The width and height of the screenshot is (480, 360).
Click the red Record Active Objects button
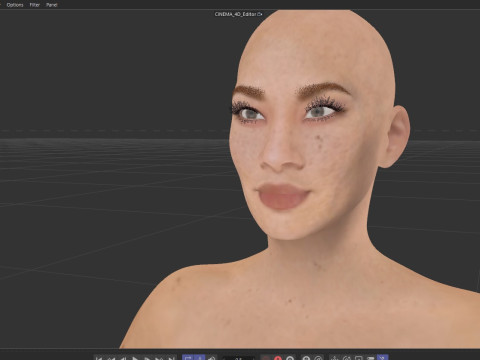pyautogui.click(x=278, y=358)
